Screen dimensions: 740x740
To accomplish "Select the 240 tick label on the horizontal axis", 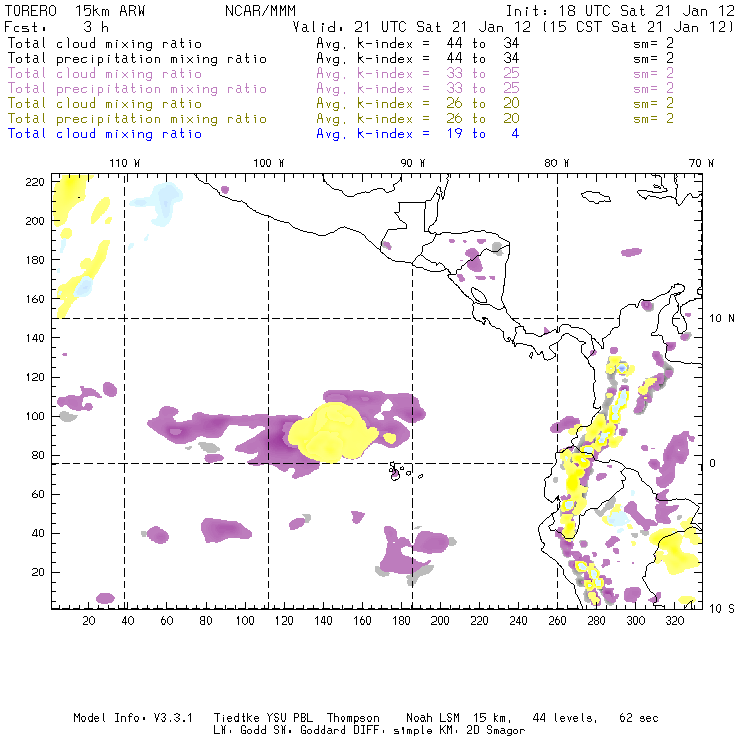I will coord(518,621).
